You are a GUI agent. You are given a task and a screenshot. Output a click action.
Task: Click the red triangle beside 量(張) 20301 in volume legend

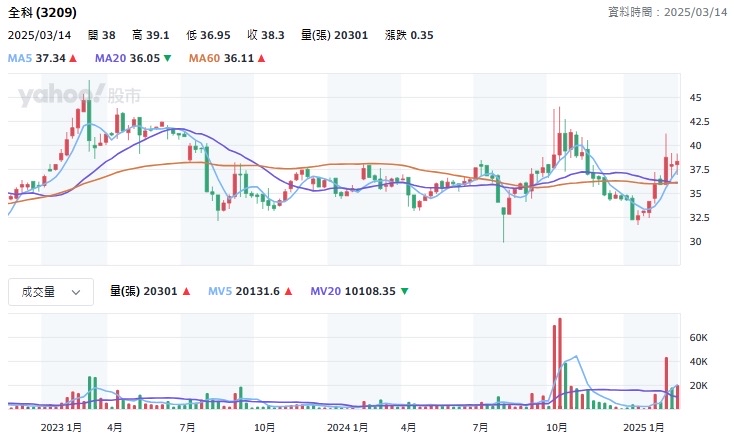click(186, 292)
